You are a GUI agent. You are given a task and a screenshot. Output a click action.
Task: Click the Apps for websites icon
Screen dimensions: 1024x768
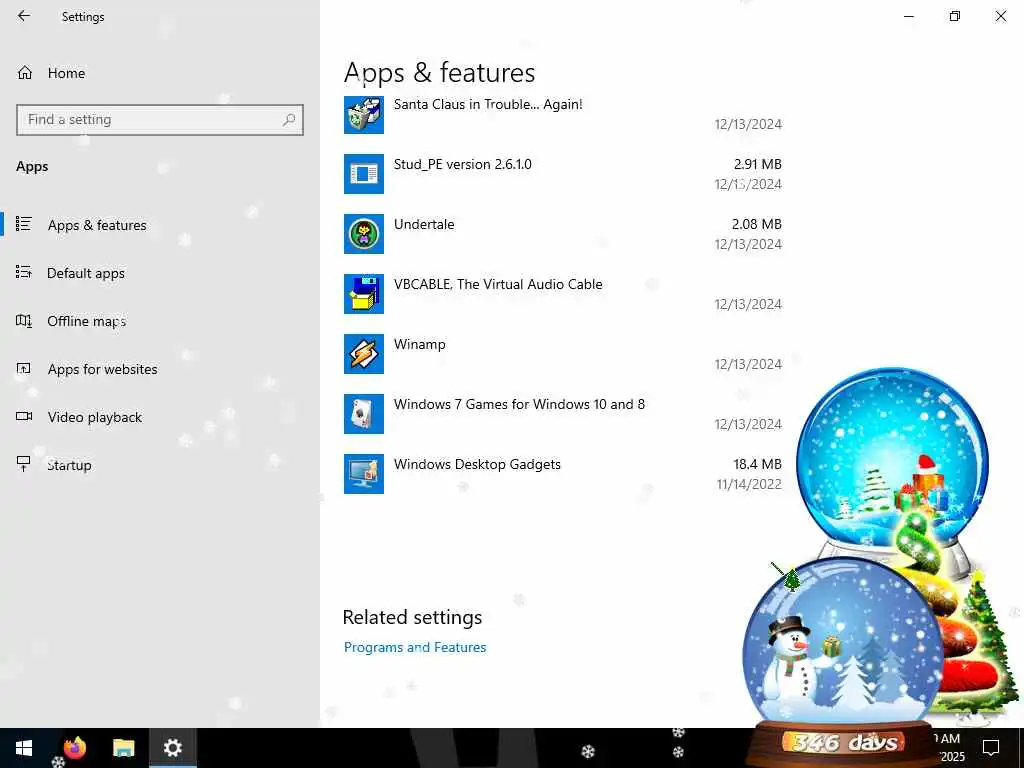click(24, 368)
